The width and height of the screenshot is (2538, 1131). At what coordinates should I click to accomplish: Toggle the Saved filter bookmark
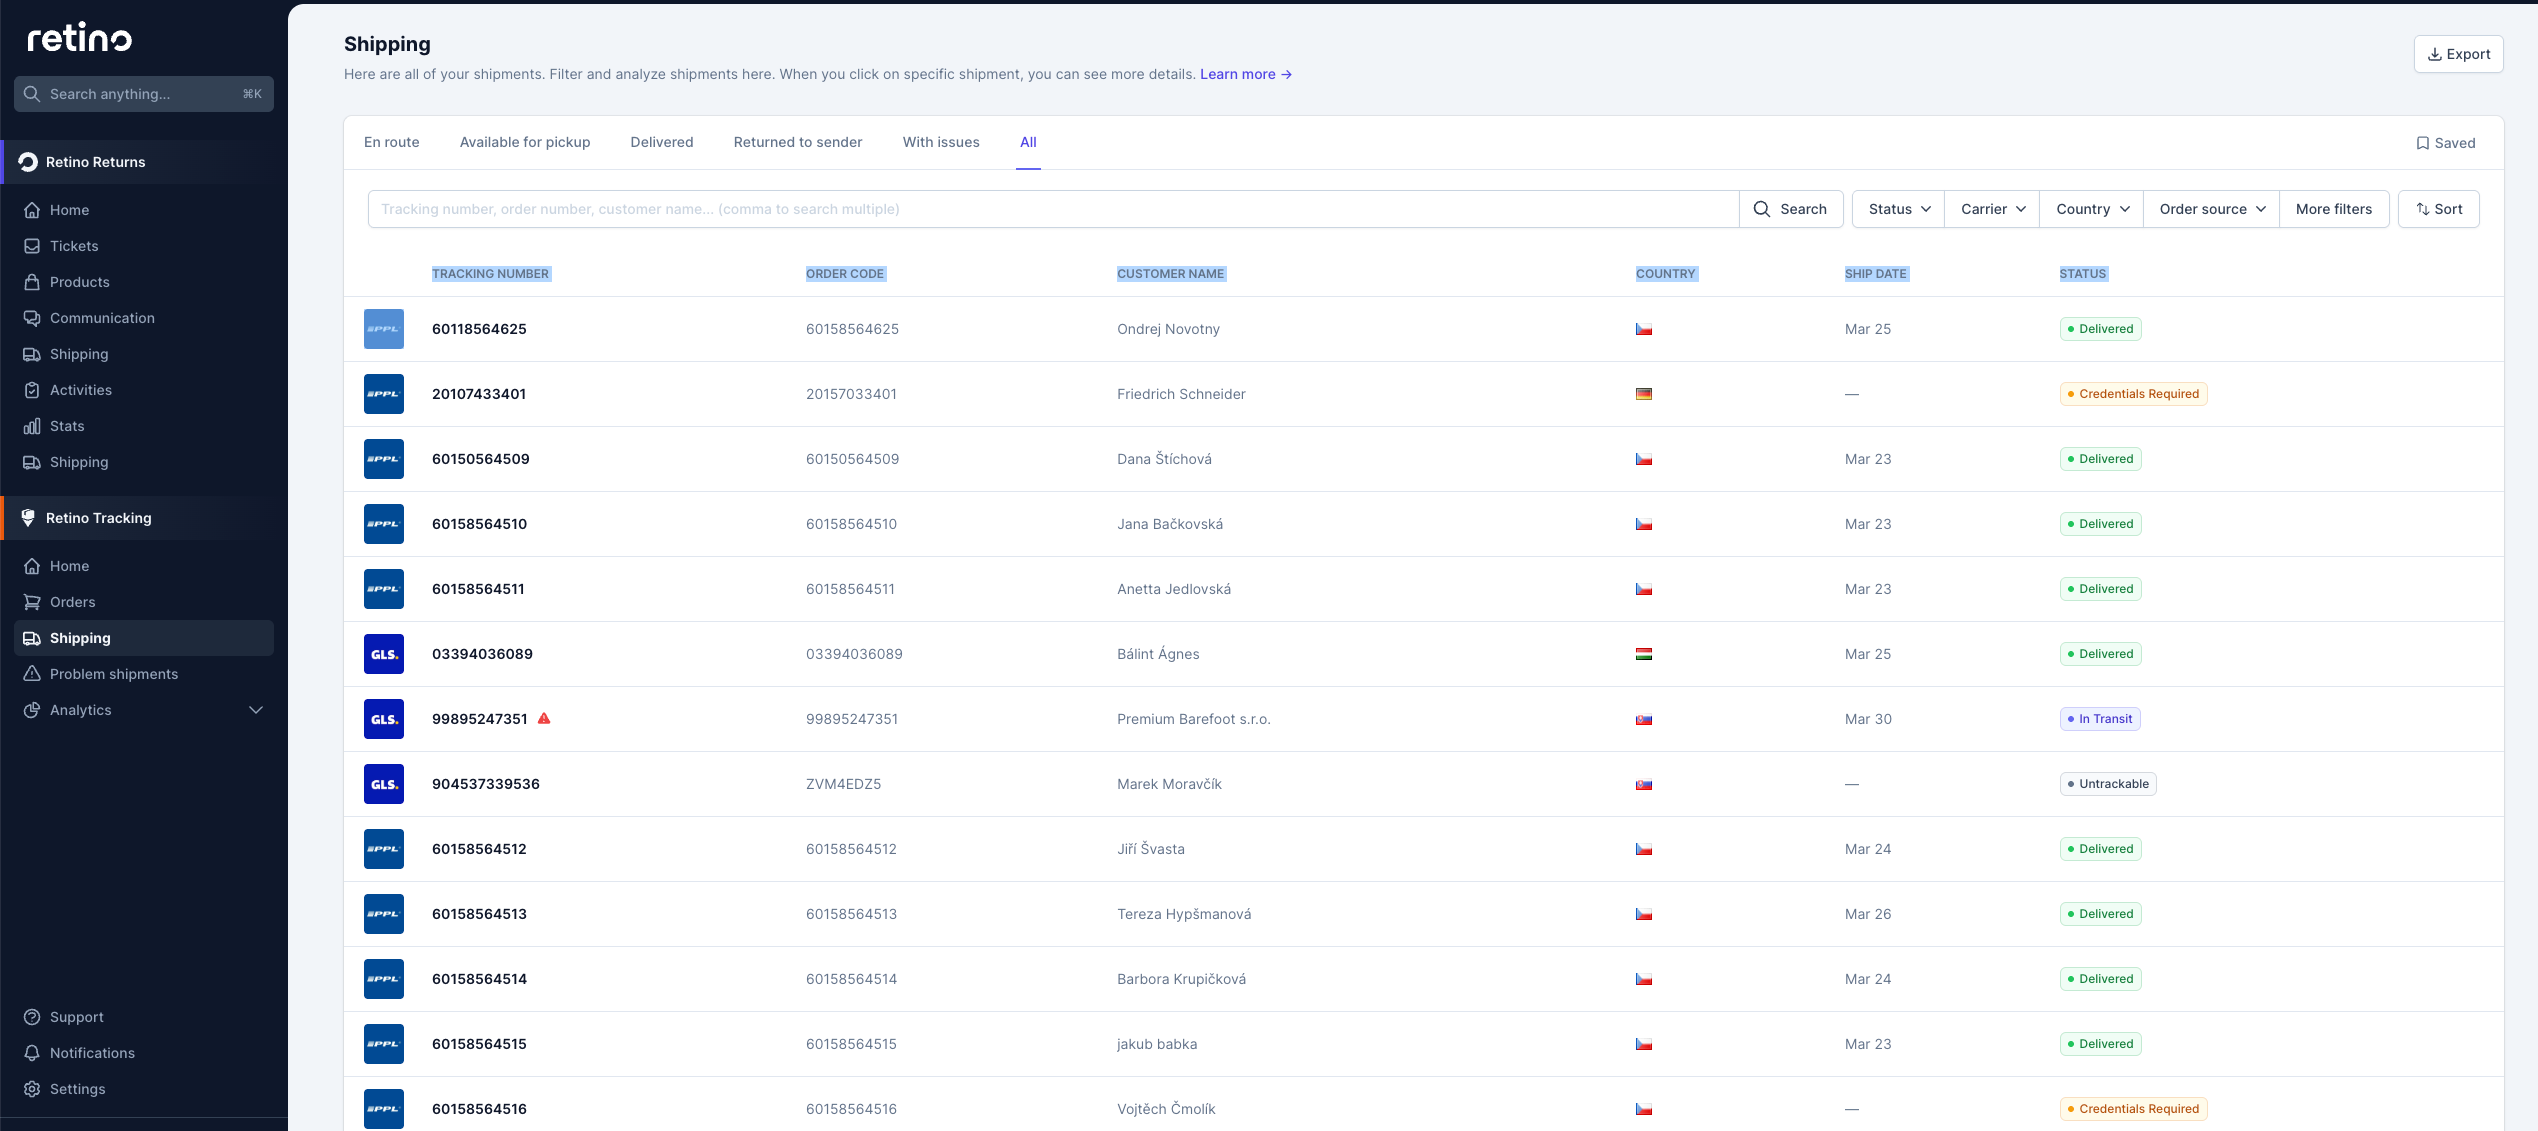click(x=2444, y=143)
